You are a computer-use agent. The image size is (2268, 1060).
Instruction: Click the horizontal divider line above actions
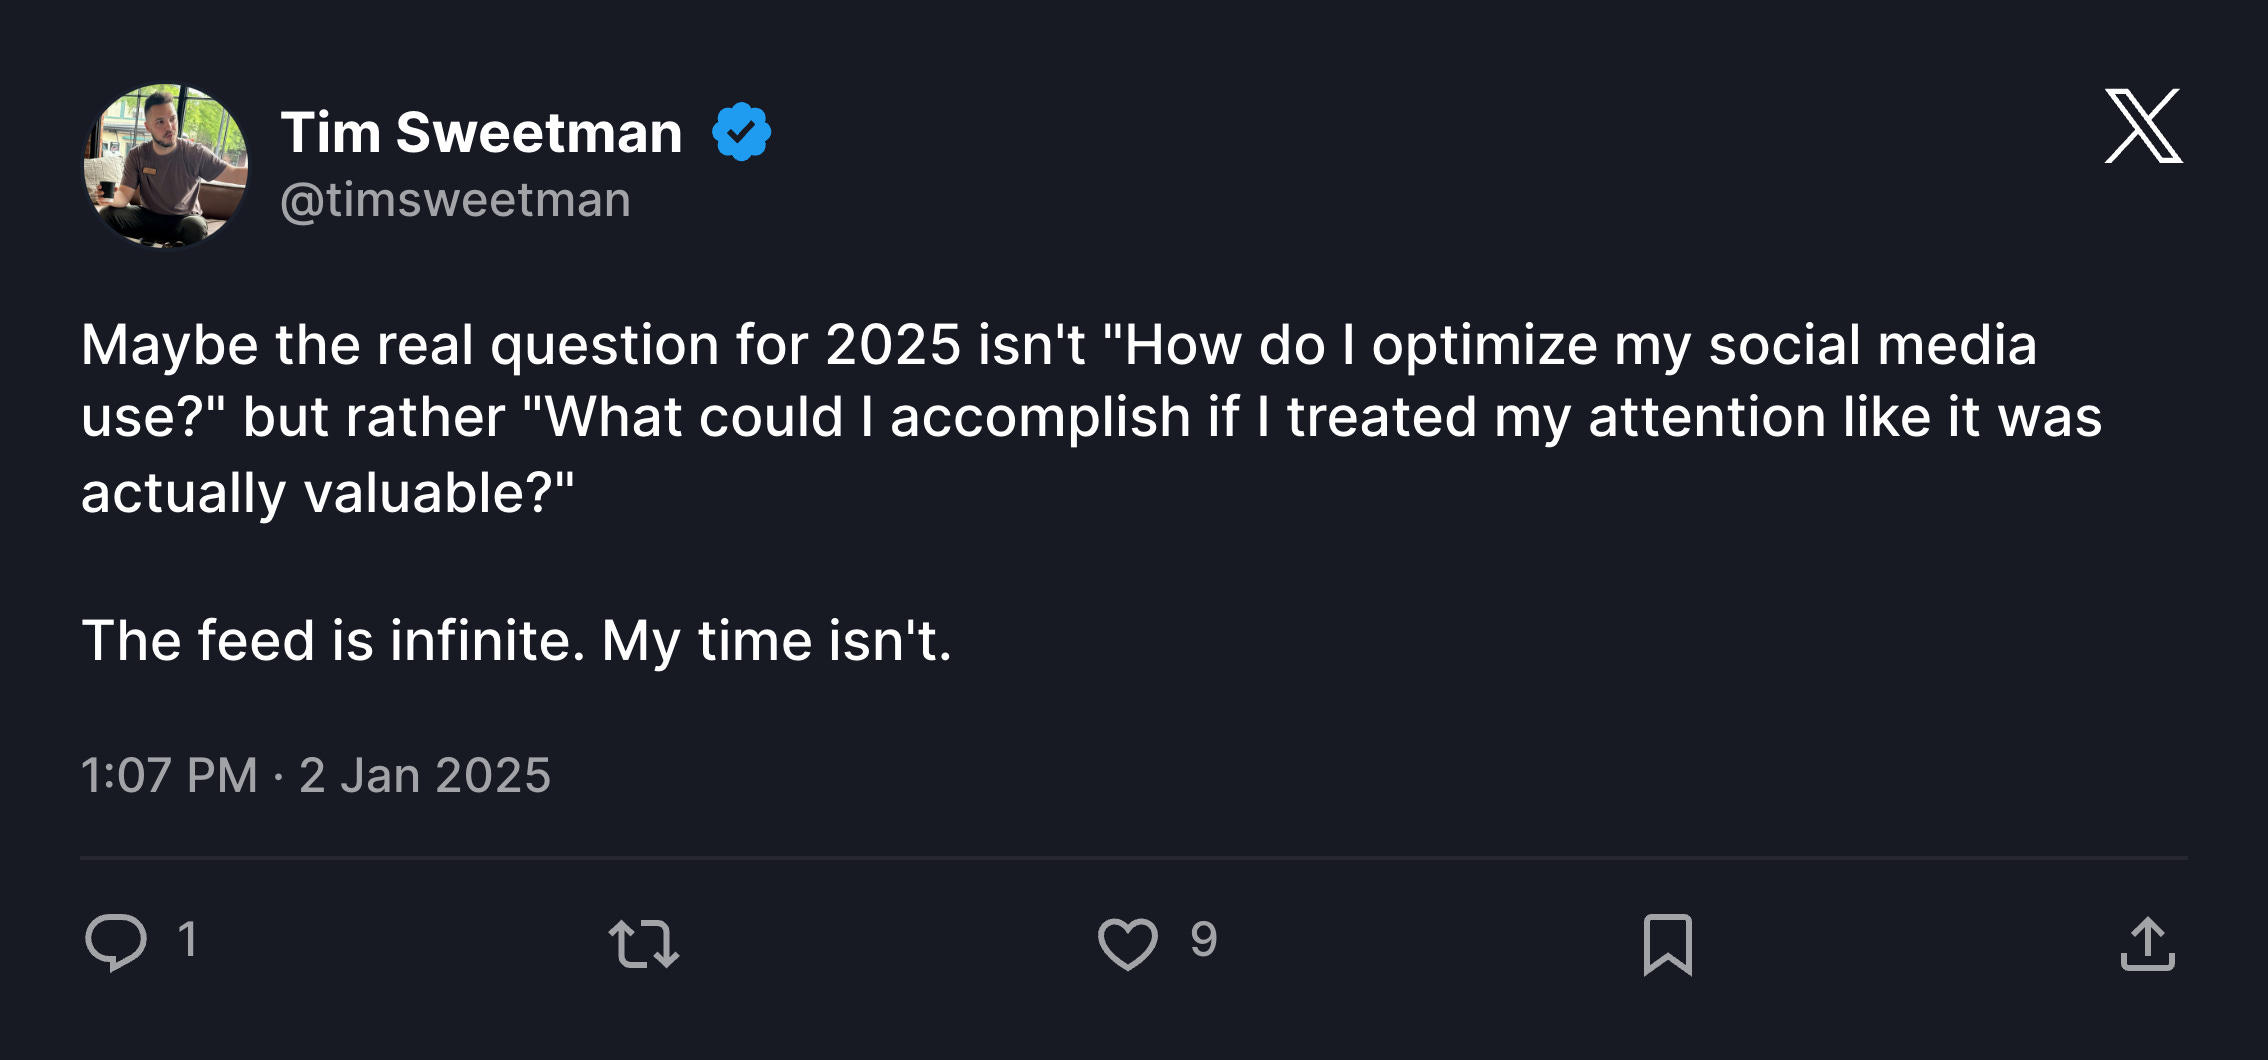coord(1134,858)
